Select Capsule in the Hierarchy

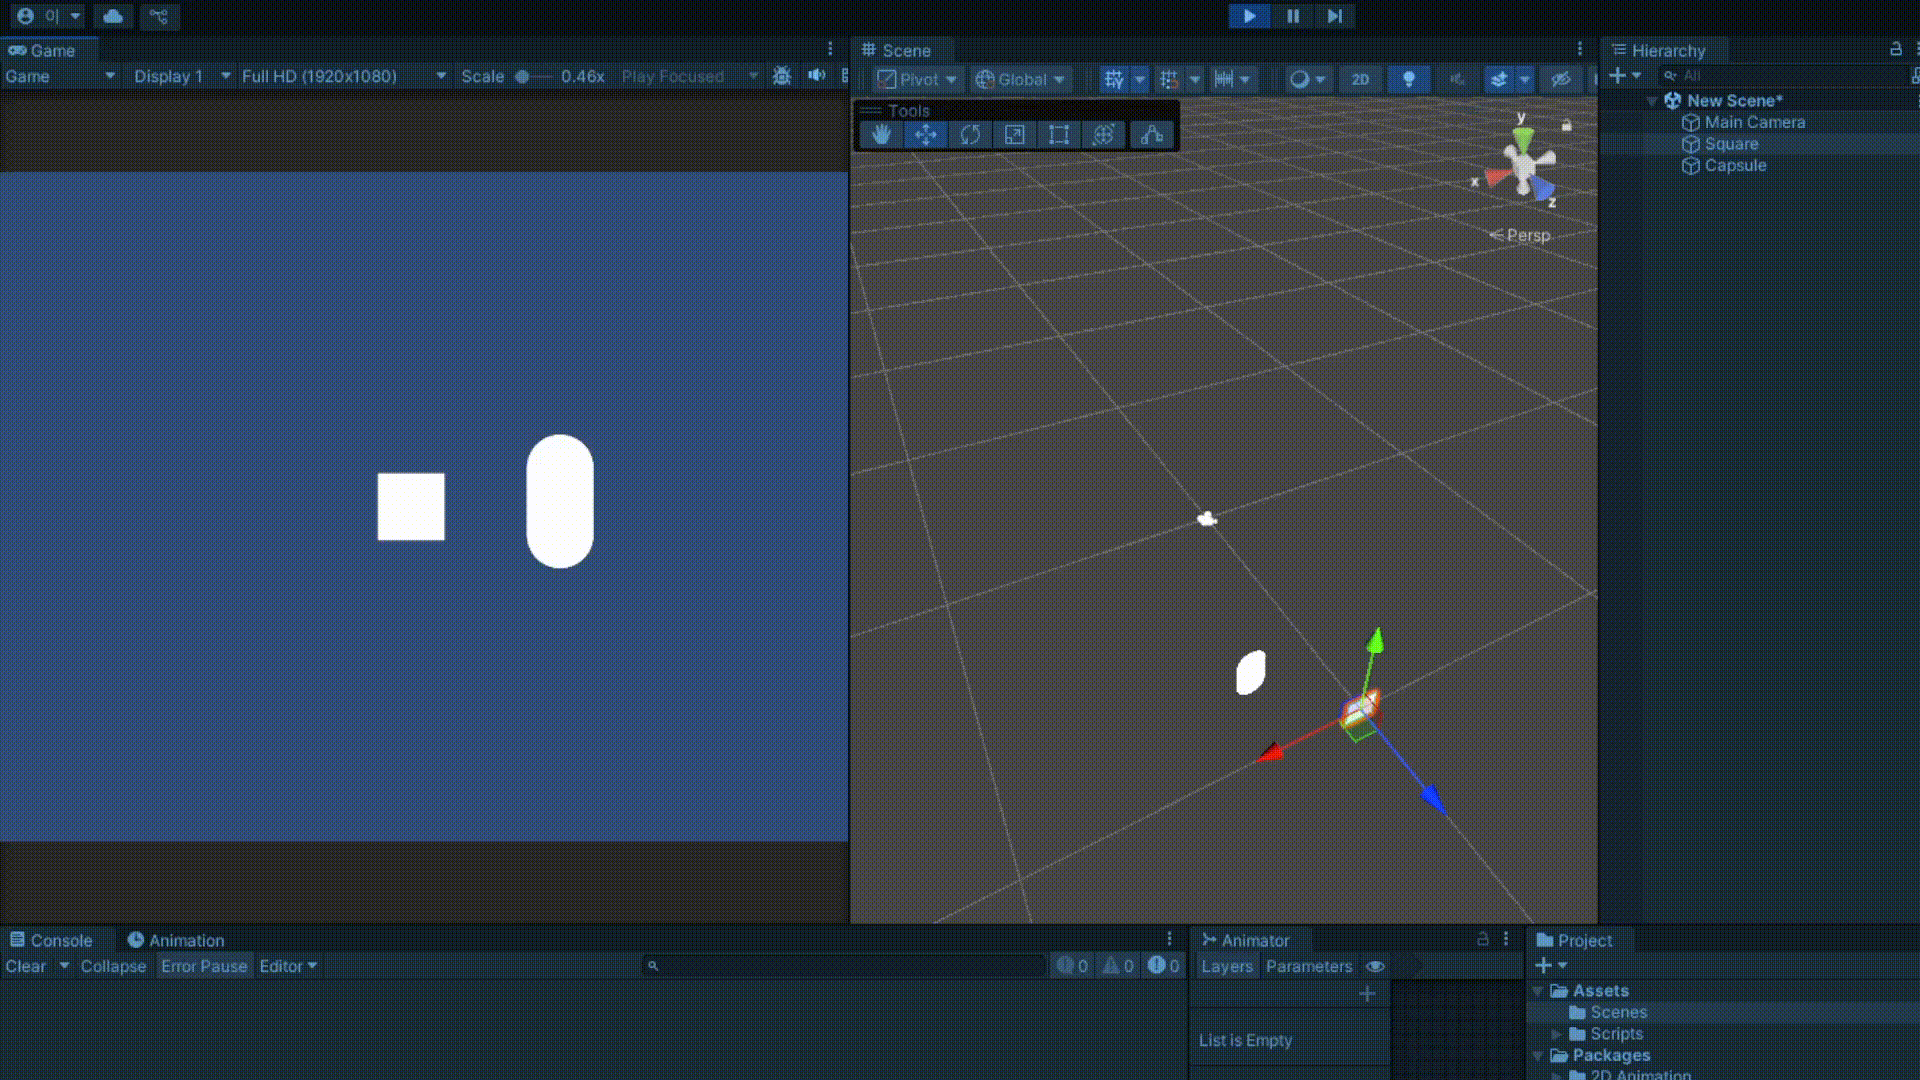coord(1734,166)
